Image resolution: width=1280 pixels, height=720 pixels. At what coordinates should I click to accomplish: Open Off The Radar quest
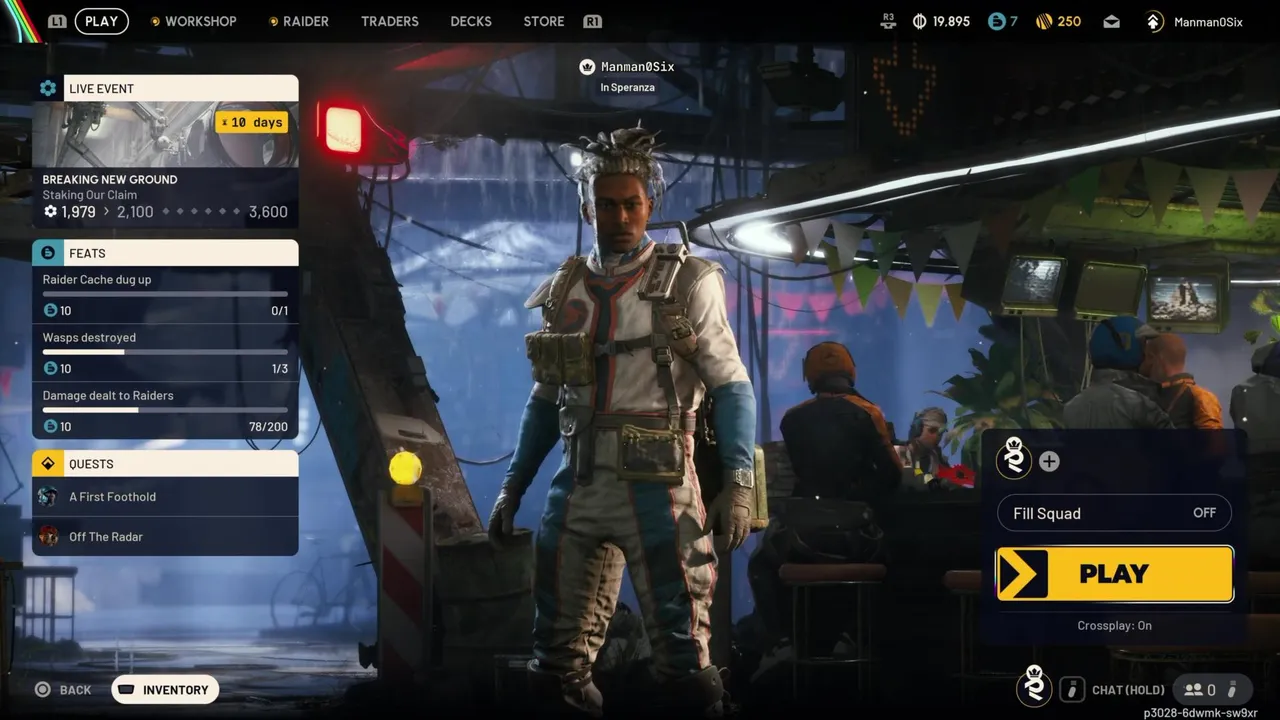click(165, 537)
